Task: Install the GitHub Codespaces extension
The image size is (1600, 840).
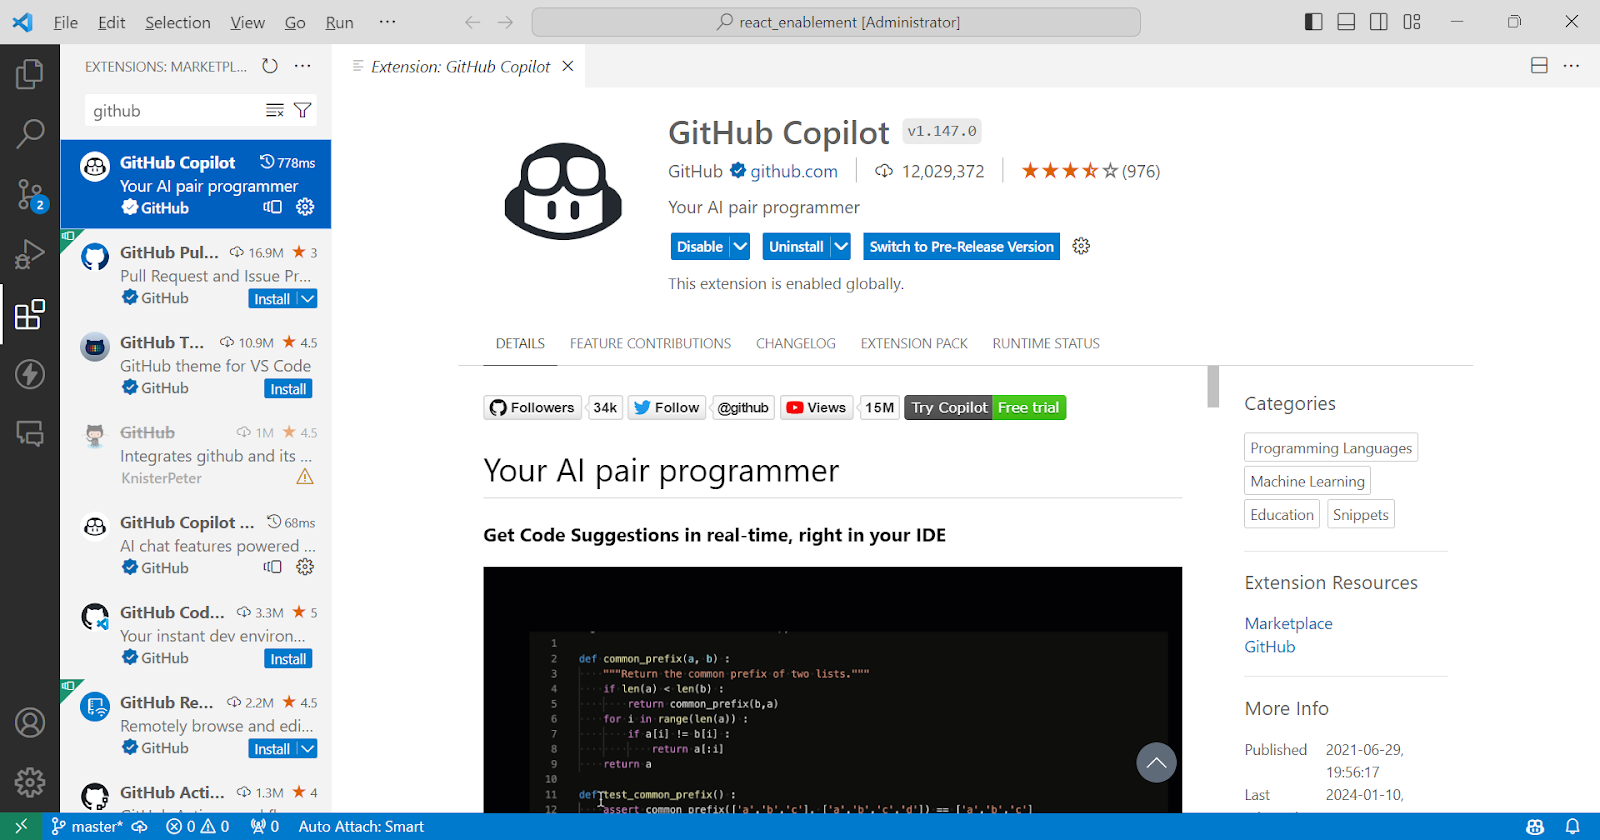Action: [288, 659]
